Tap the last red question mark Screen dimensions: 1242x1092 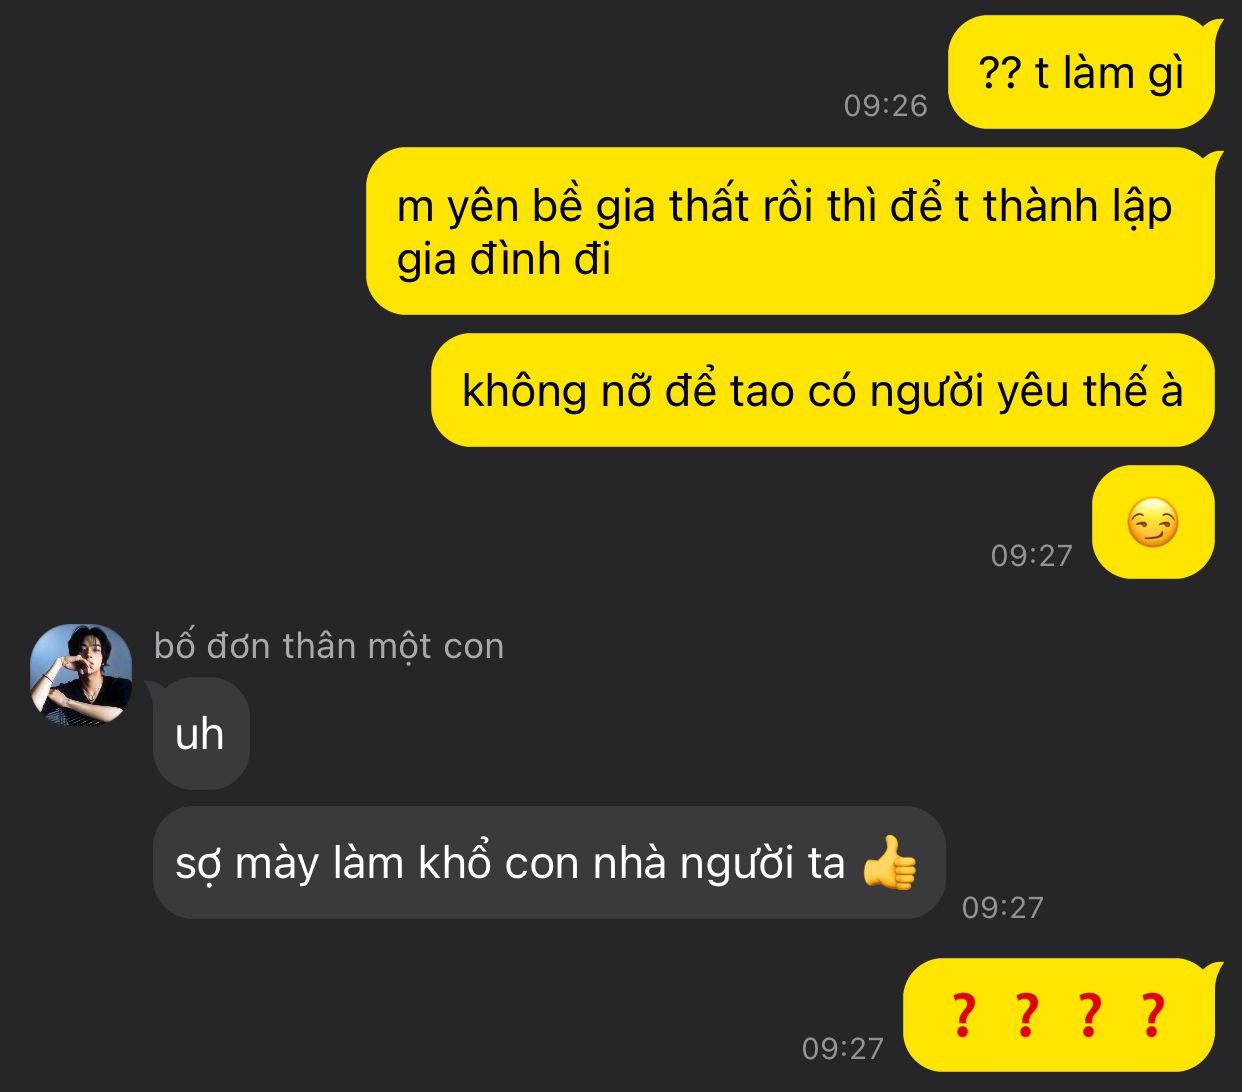pyautogui.click(x=1153, y=1015)
